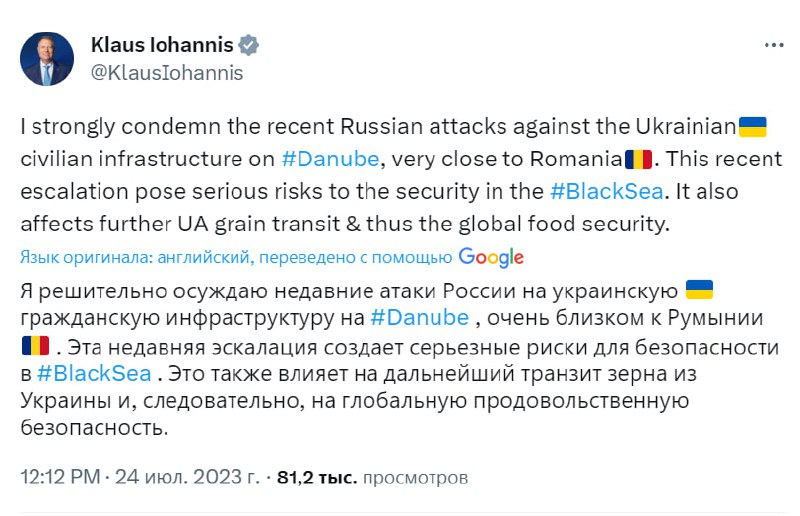This screenshot has height=516, width=800.
Task: Click Ukrainian flag emoji after 'украинскую'
Action: tap(698, 290)
